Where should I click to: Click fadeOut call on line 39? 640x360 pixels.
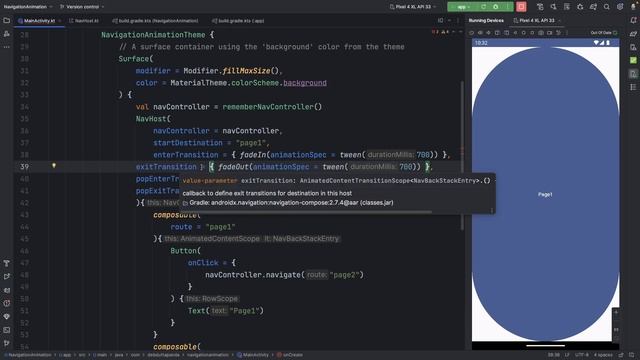click(x=233, y=167)
